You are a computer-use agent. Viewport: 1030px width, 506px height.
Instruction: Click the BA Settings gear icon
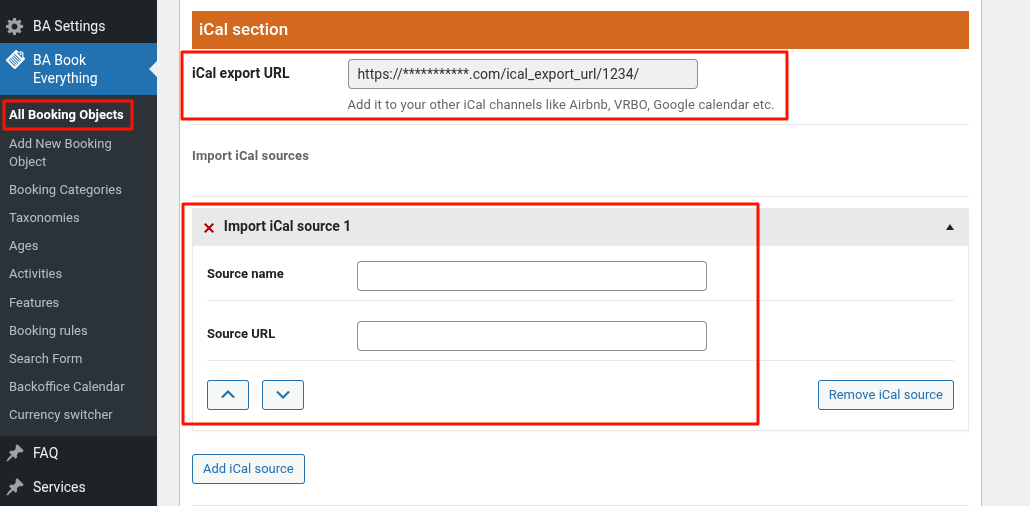tap(15, 26)
